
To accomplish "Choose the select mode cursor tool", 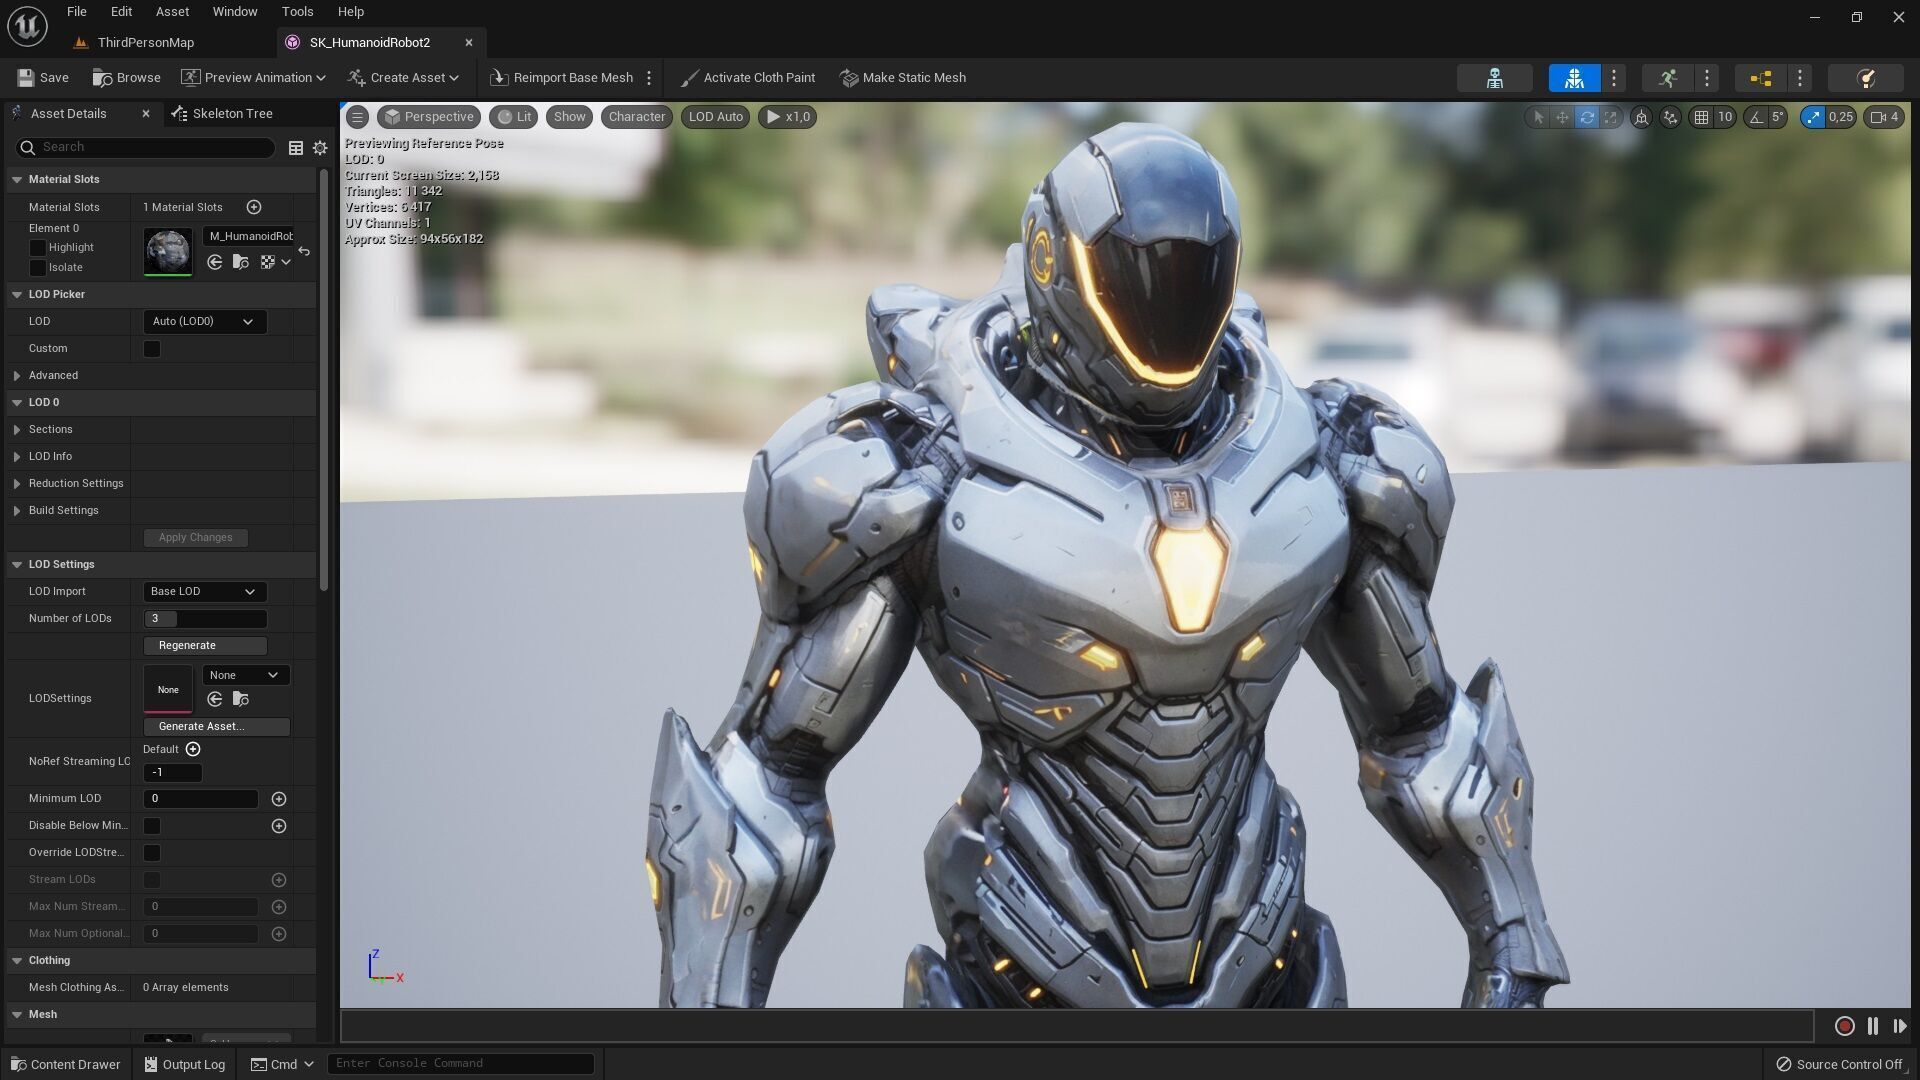I will click(x=1538, y=117).
